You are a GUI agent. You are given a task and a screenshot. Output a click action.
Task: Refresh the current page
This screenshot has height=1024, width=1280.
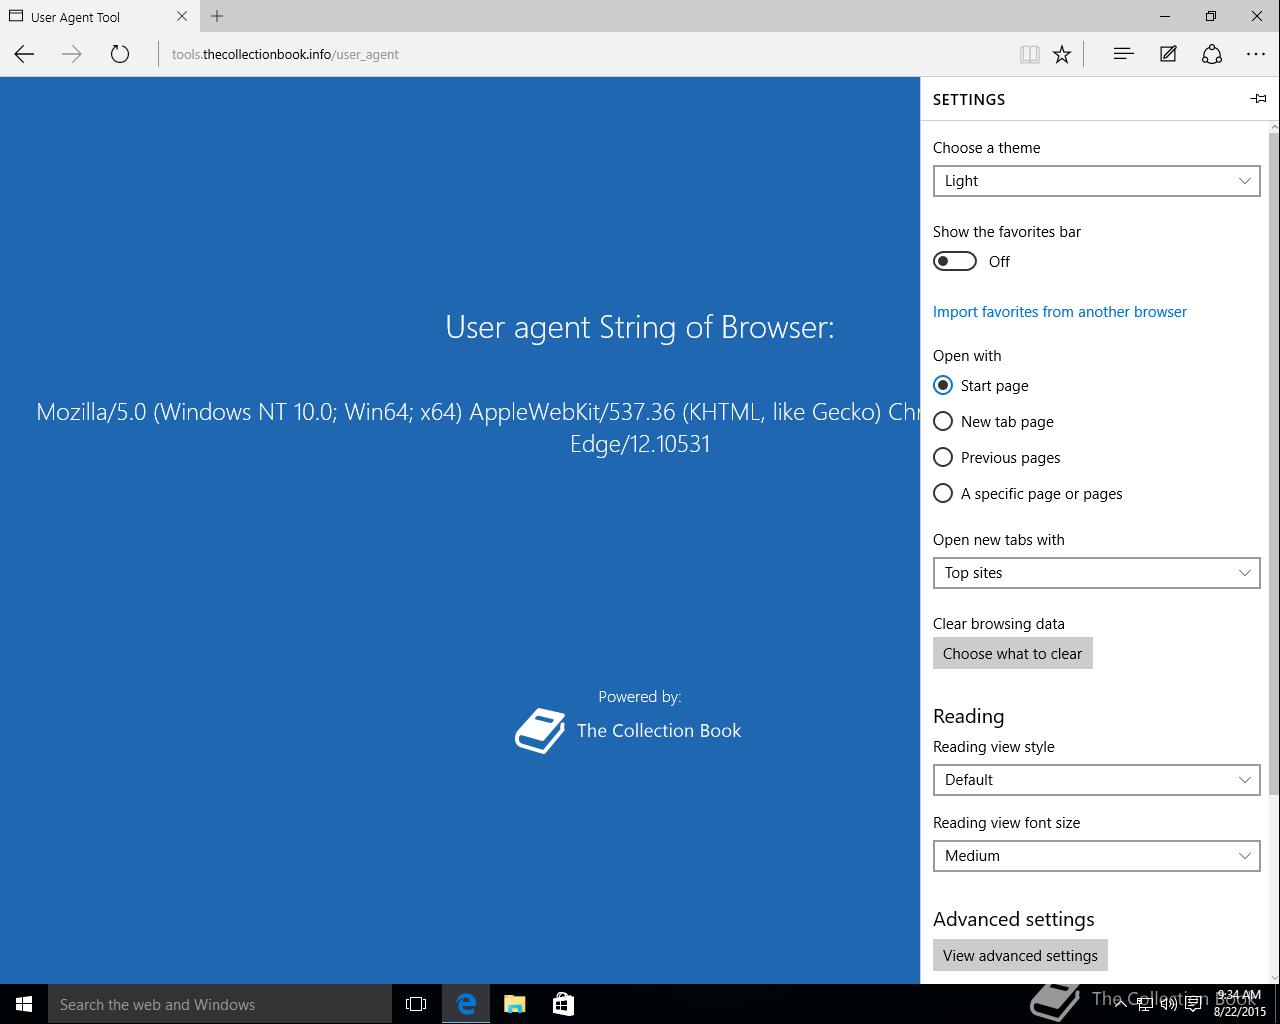point(120,54)
